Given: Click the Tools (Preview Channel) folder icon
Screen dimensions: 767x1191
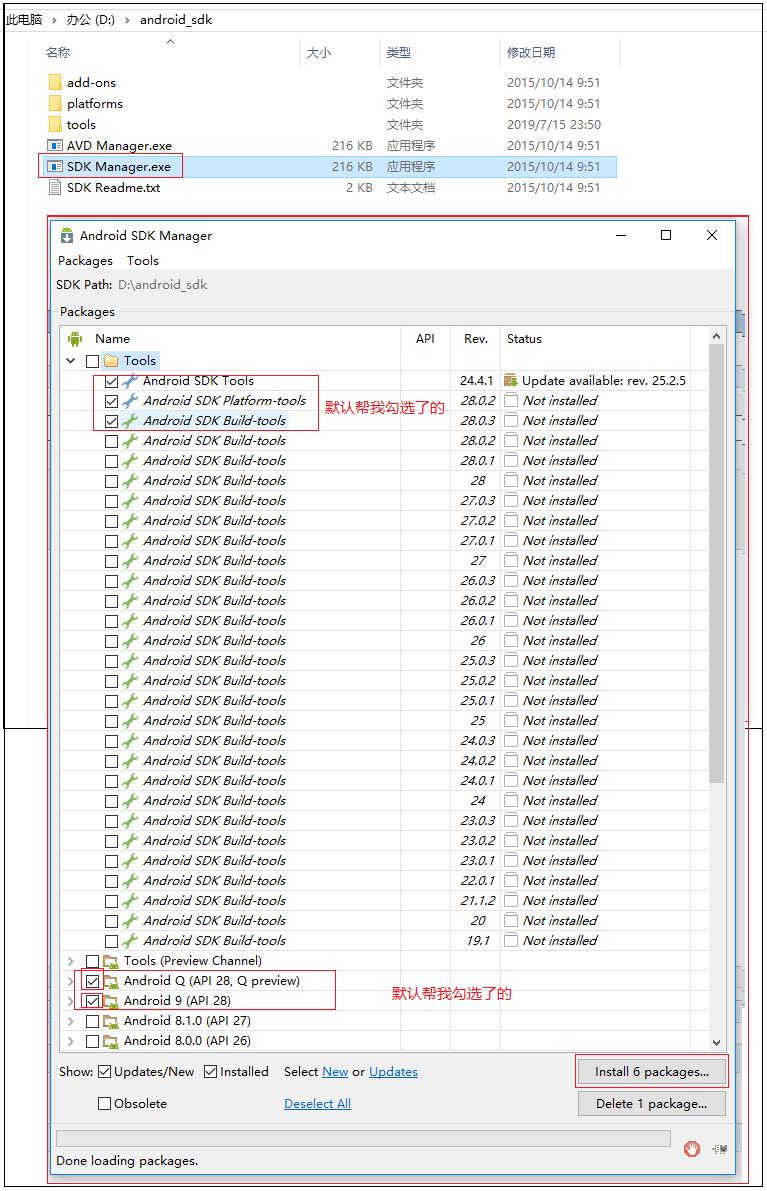Looking at the screenshot, I should click(111, 961).
